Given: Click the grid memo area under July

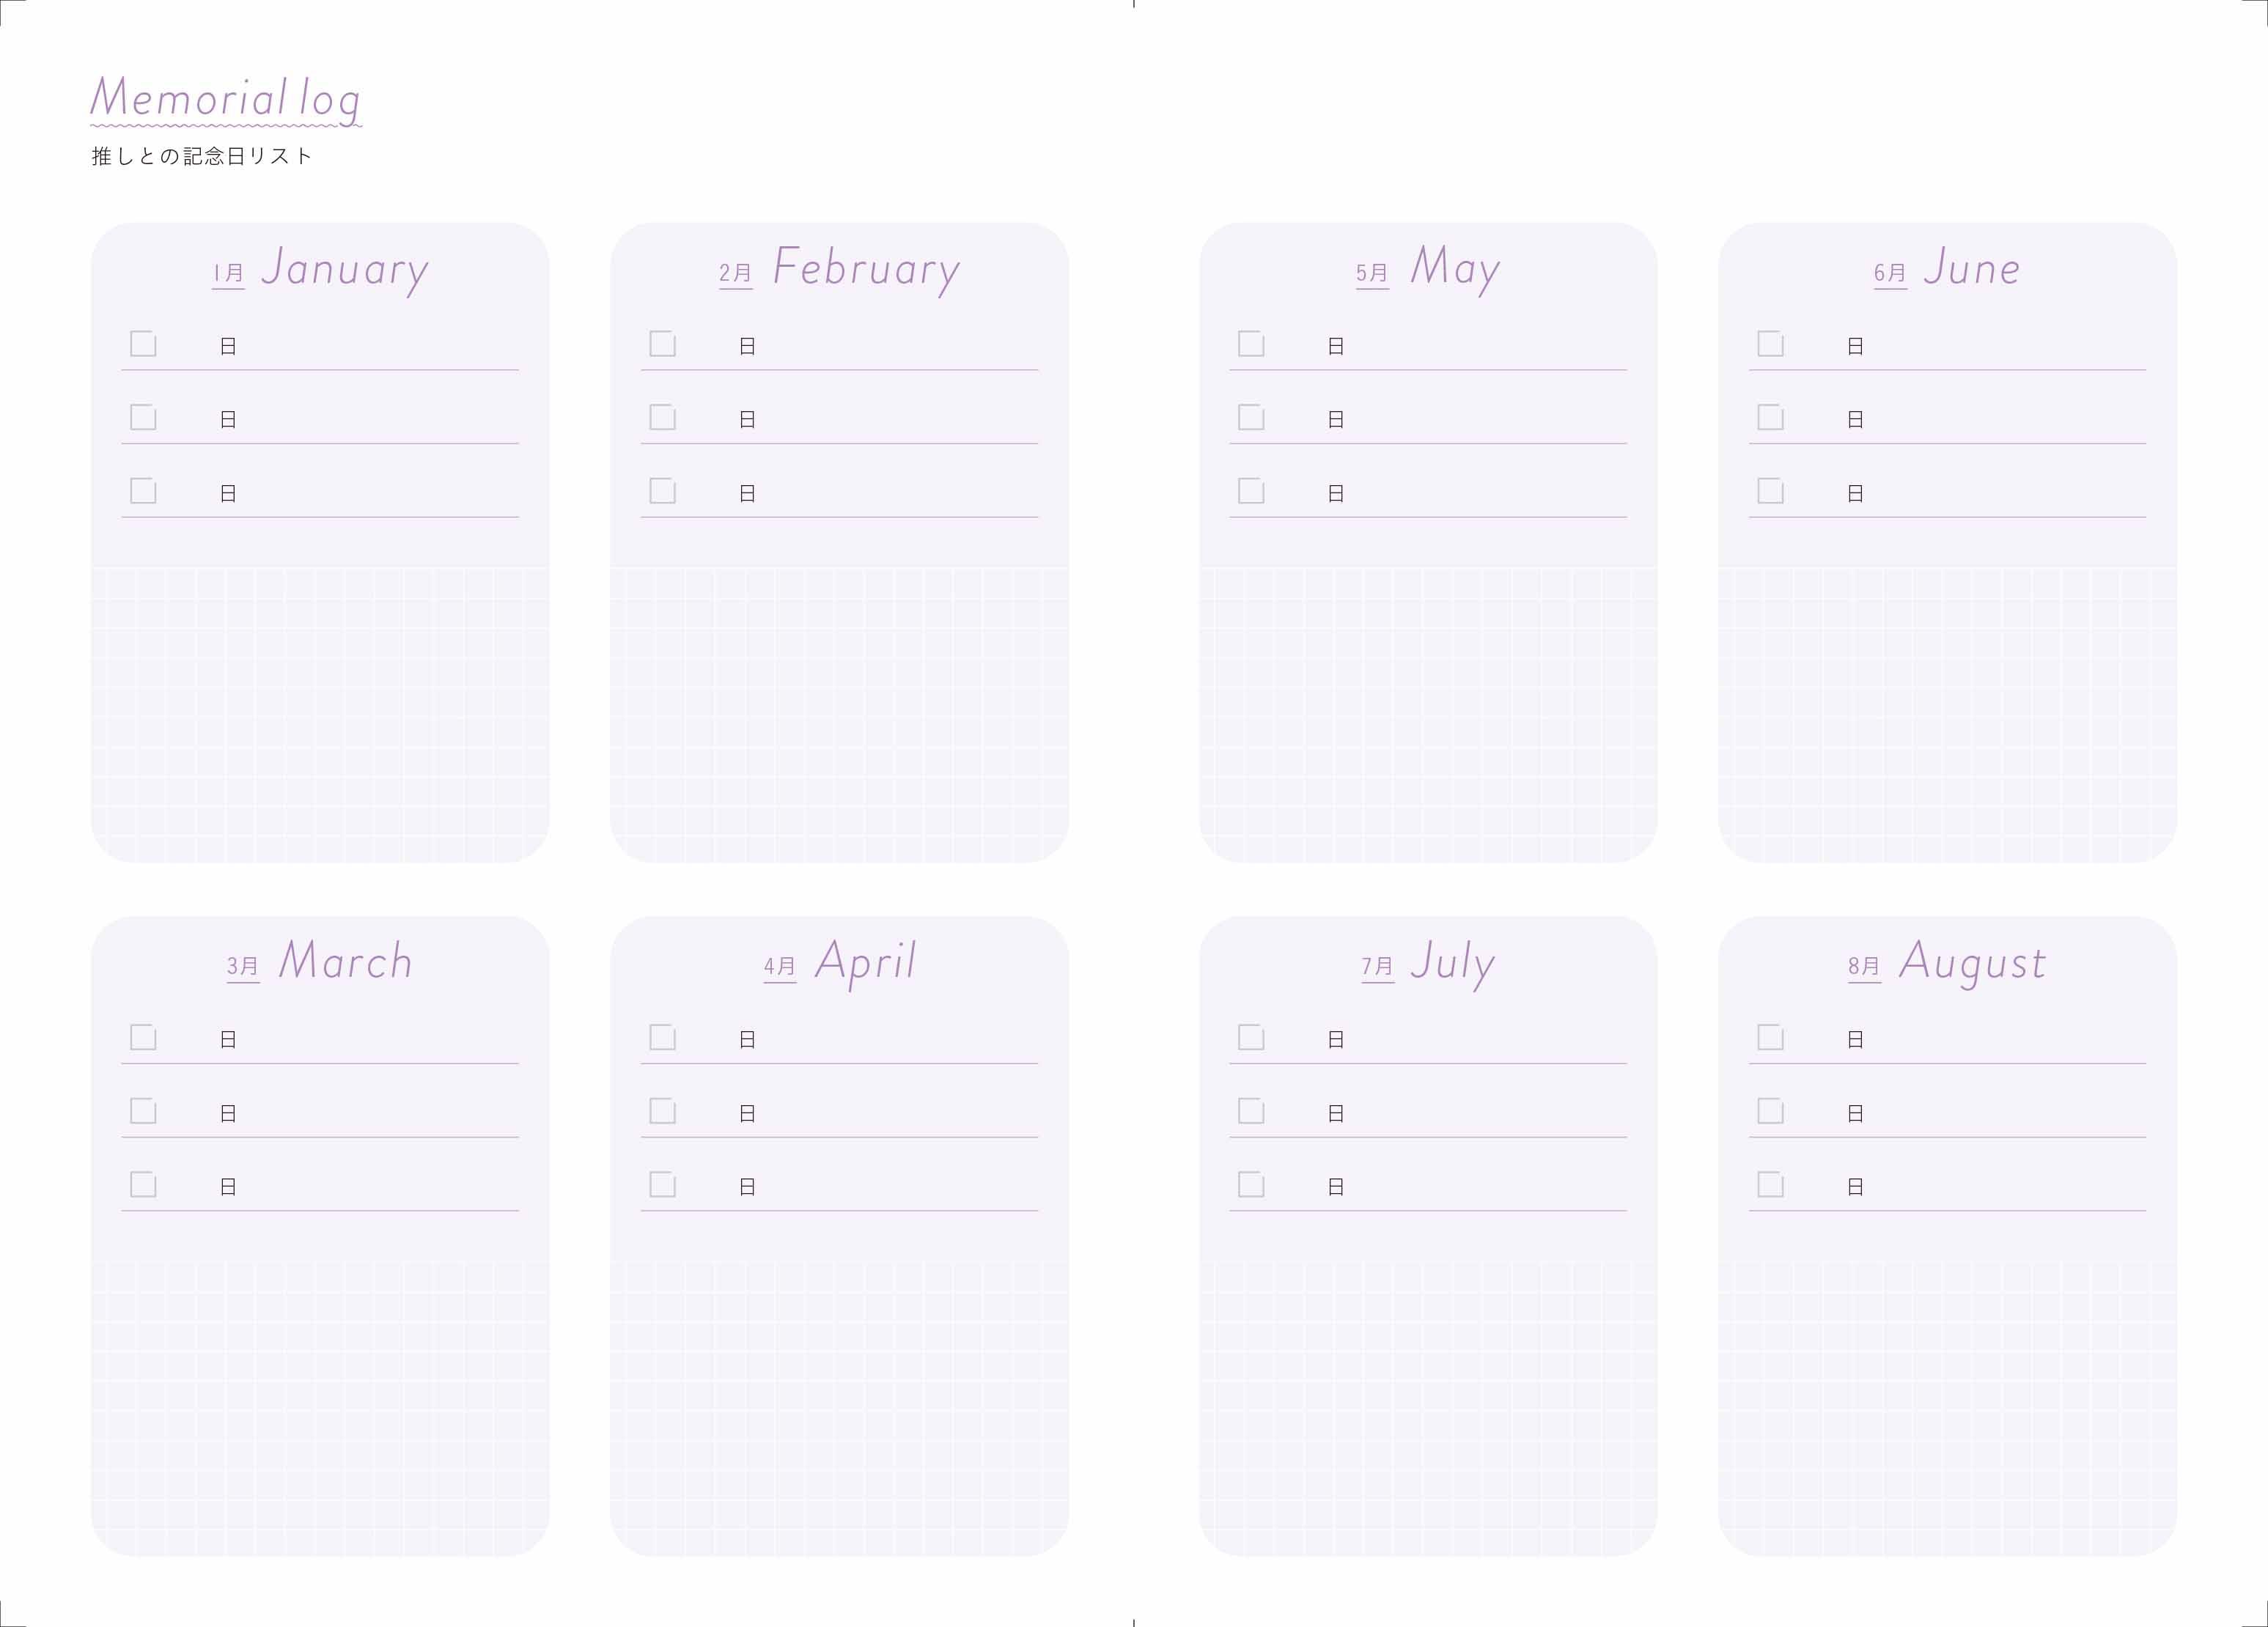Looking at the screenshot, I should tap(1428, 1408).
